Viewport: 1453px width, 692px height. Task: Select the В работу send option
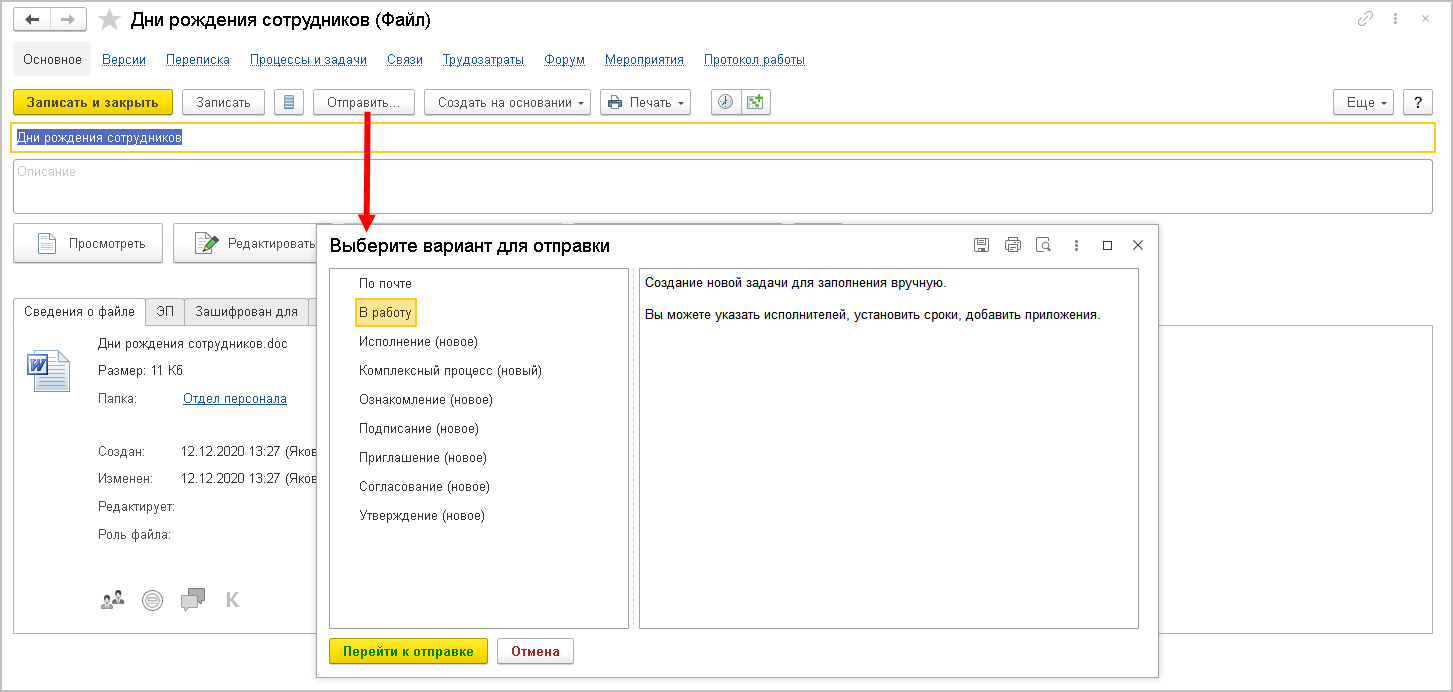pyautogui.click(x=385, y=313)
